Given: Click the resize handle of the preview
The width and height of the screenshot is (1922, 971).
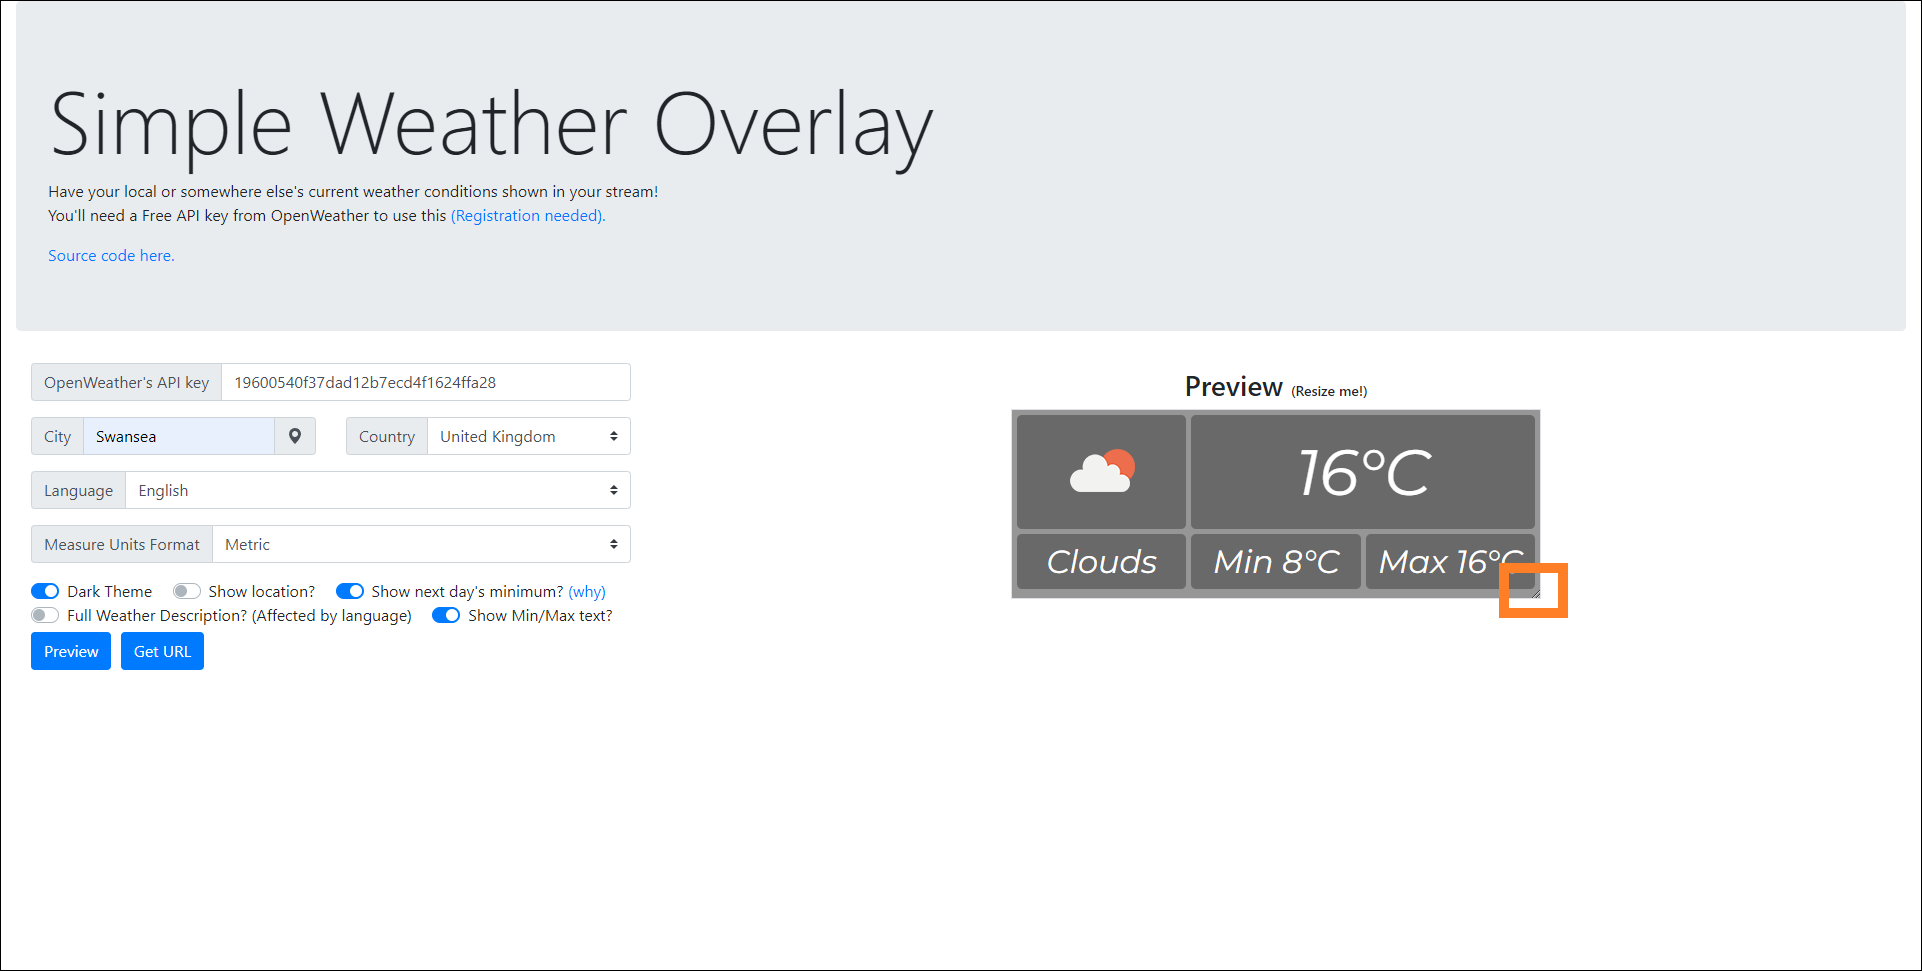Looking at the screenshot, I should (x=1535, y=593).
